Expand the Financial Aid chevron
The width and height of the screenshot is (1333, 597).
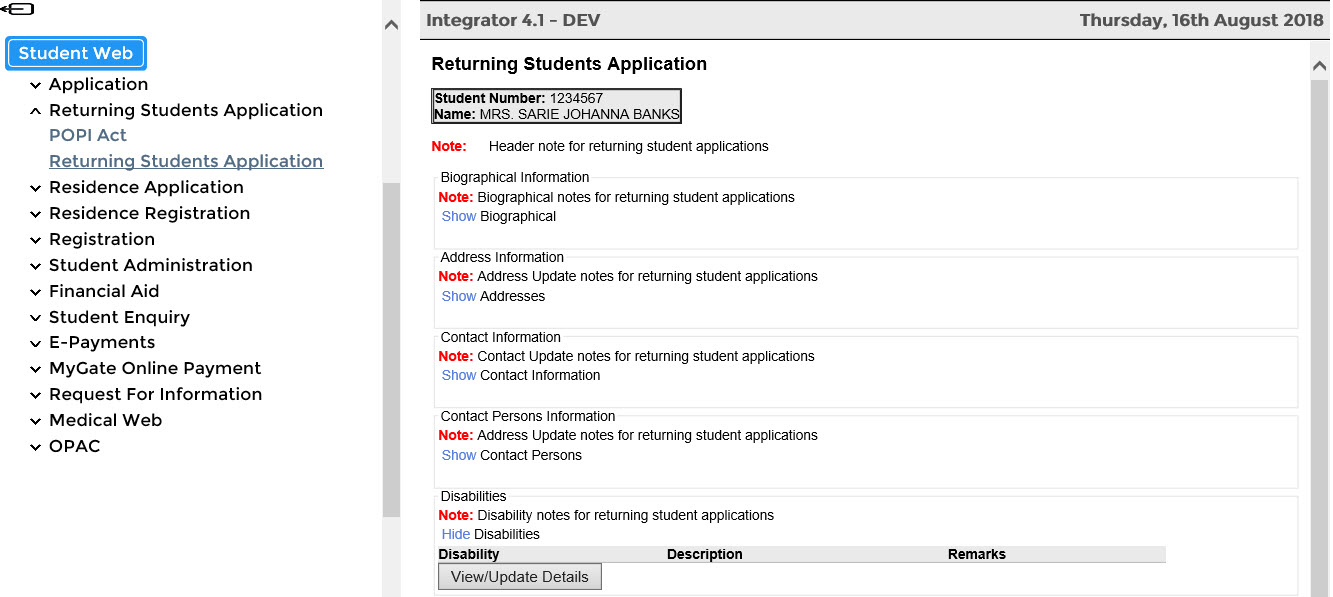pyautogui.click(x=36, y=292)
